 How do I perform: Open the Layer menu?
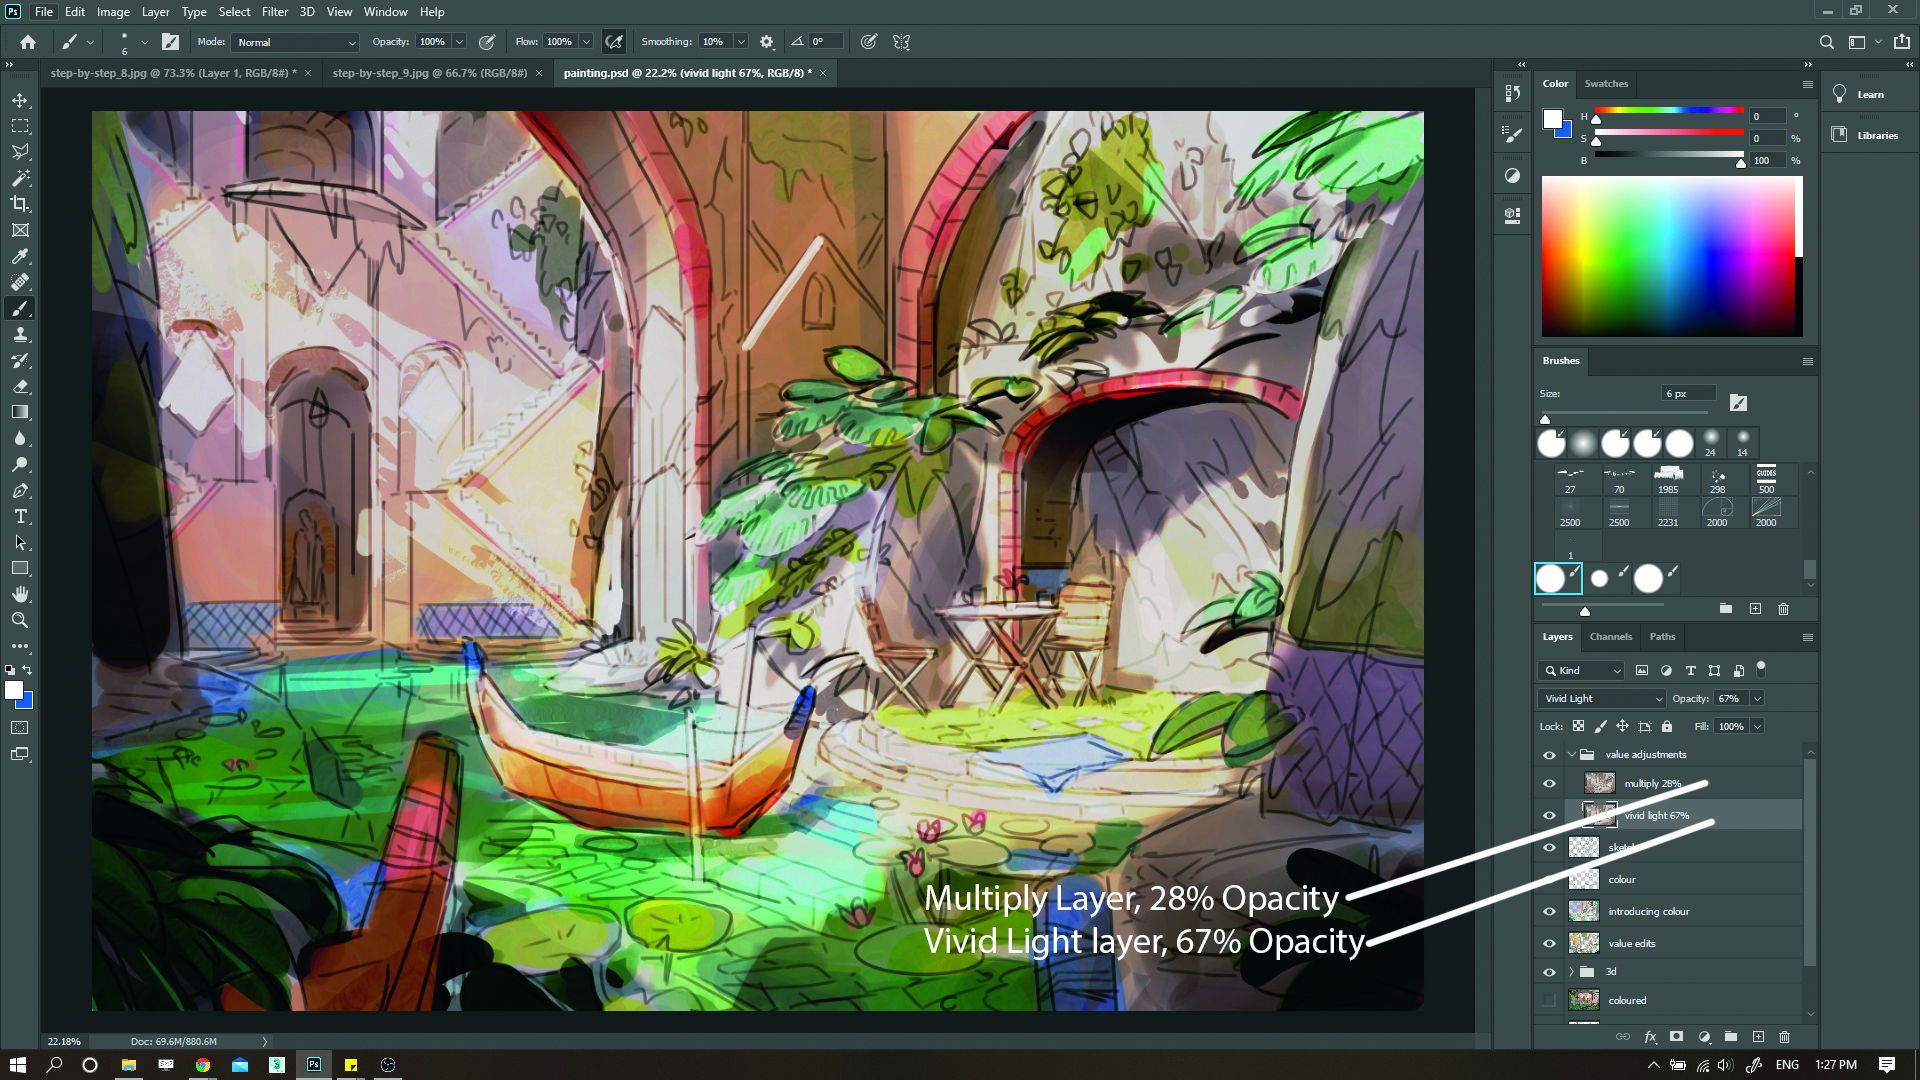point(155,12)
